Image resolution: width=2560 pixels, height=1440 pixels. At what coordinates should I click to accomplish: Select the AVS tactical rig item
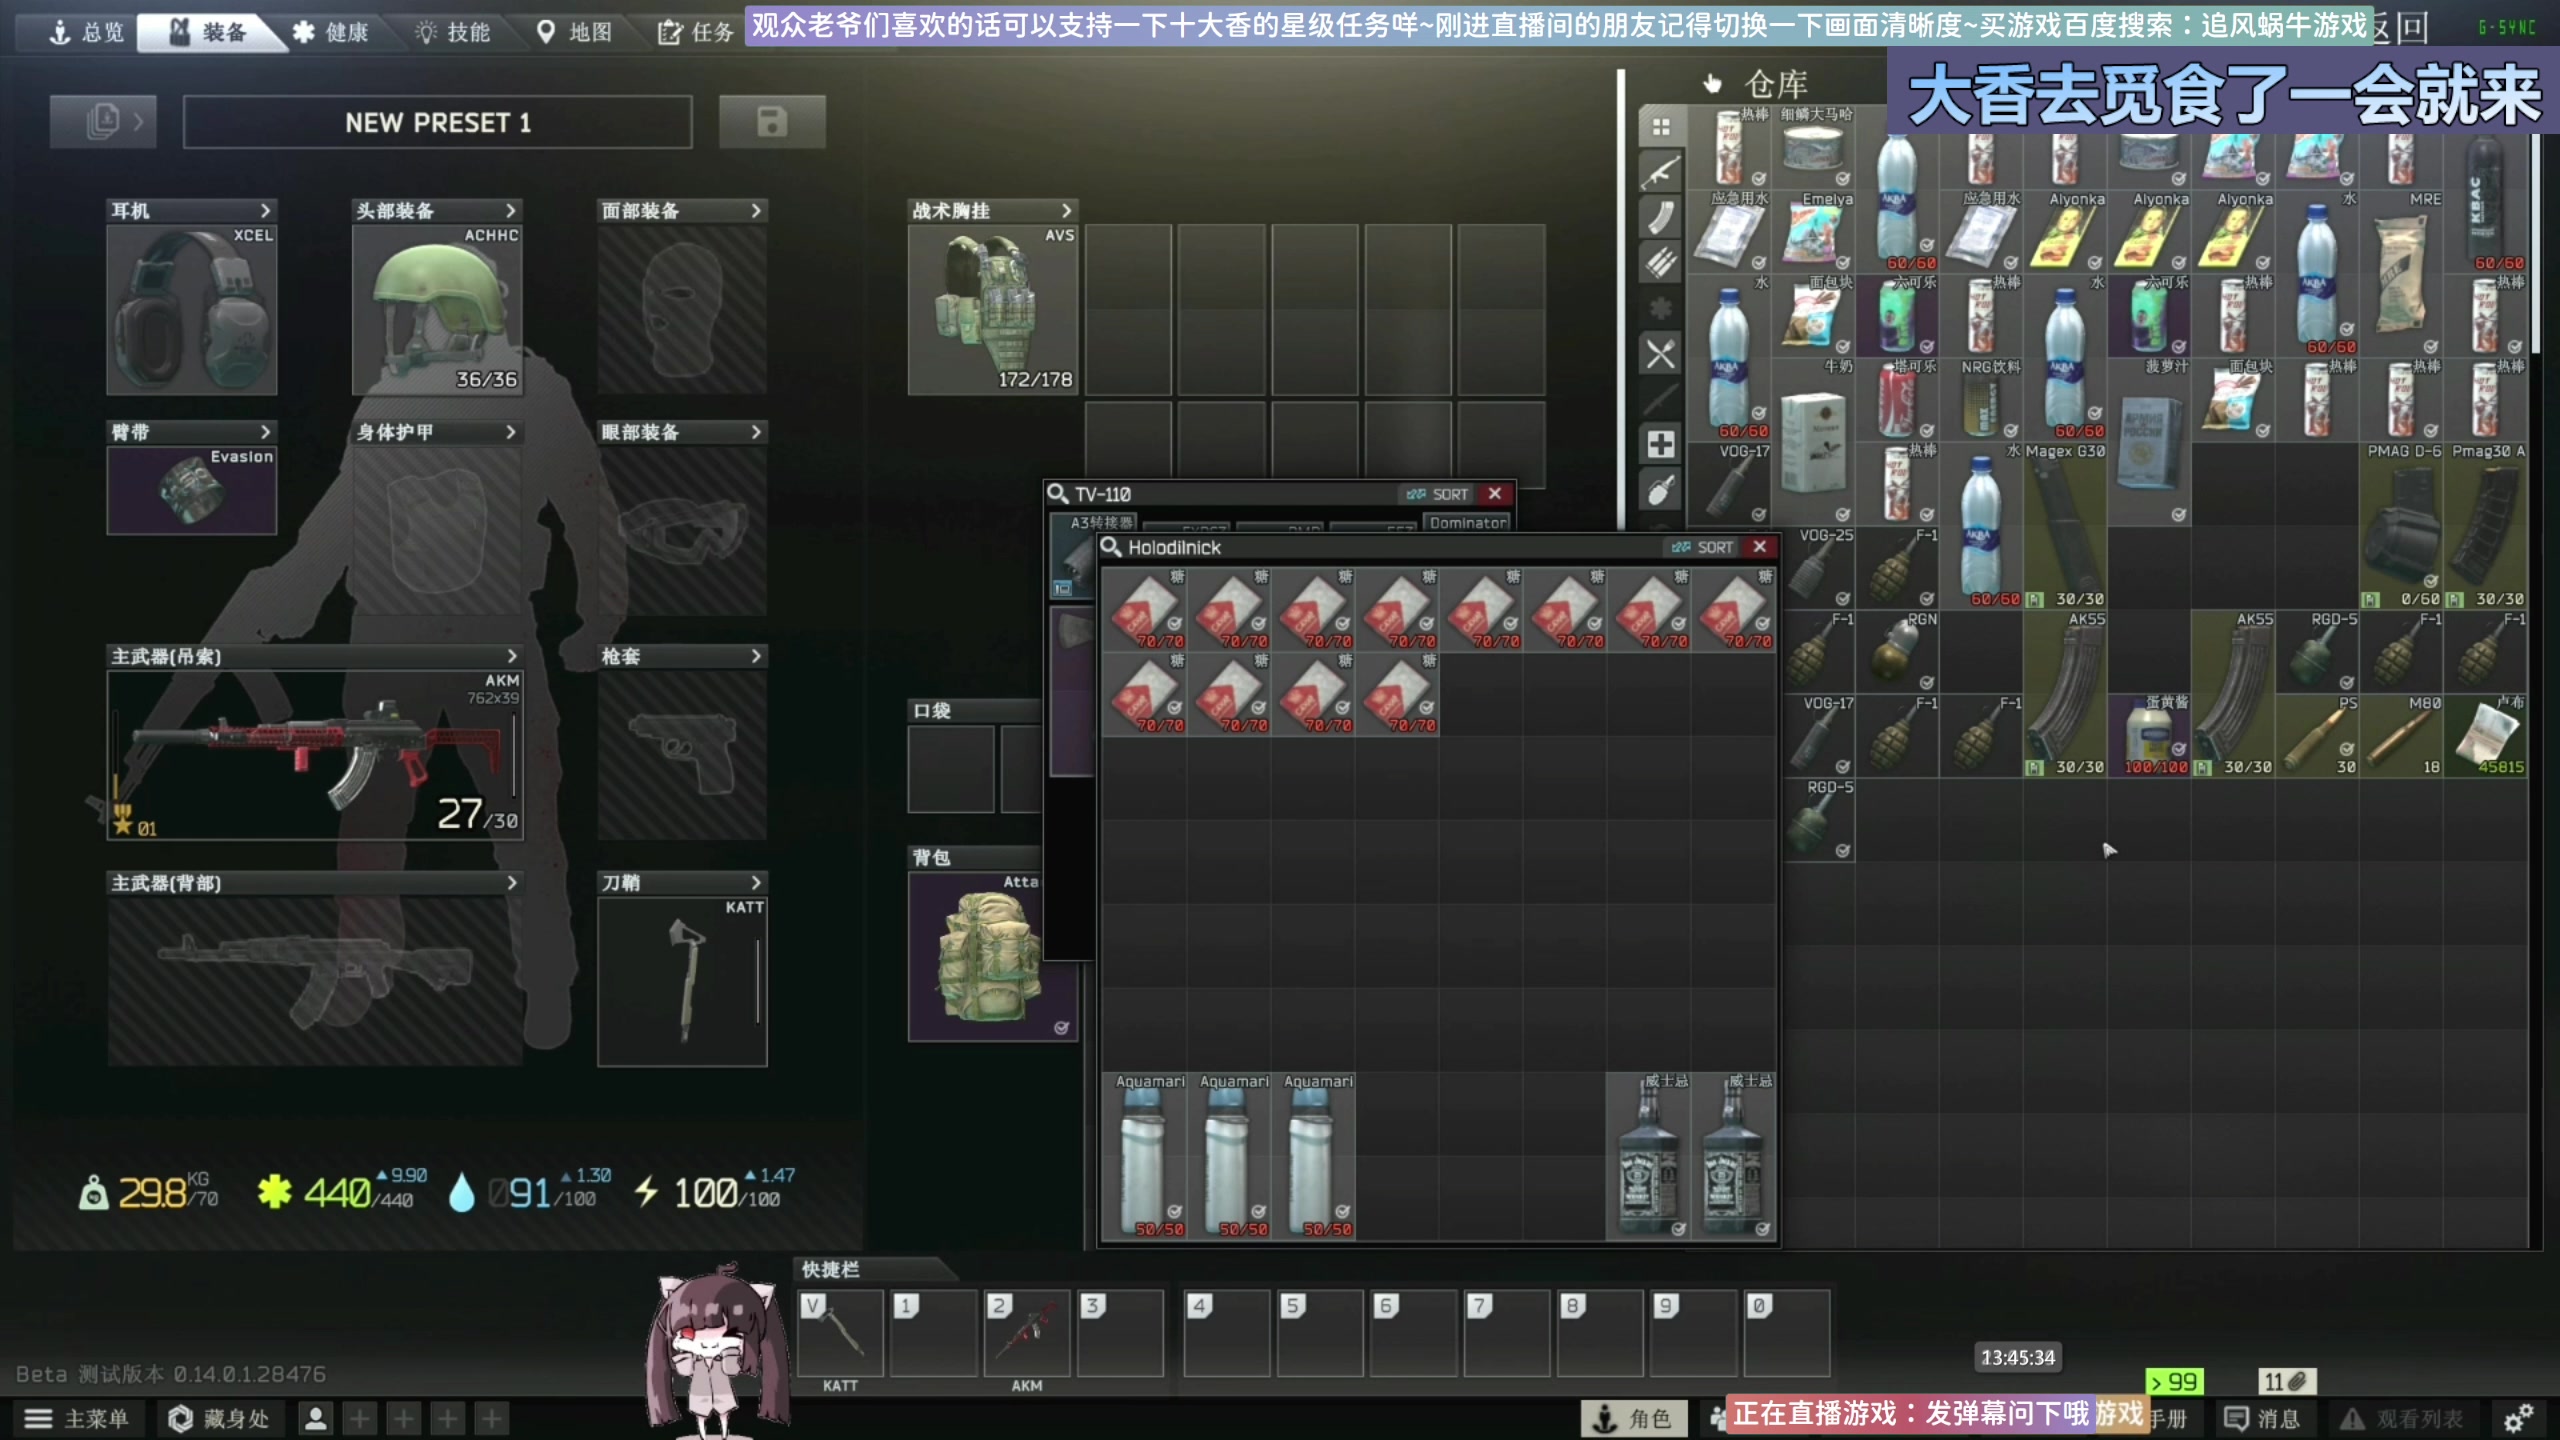click(x=993, y=310)
